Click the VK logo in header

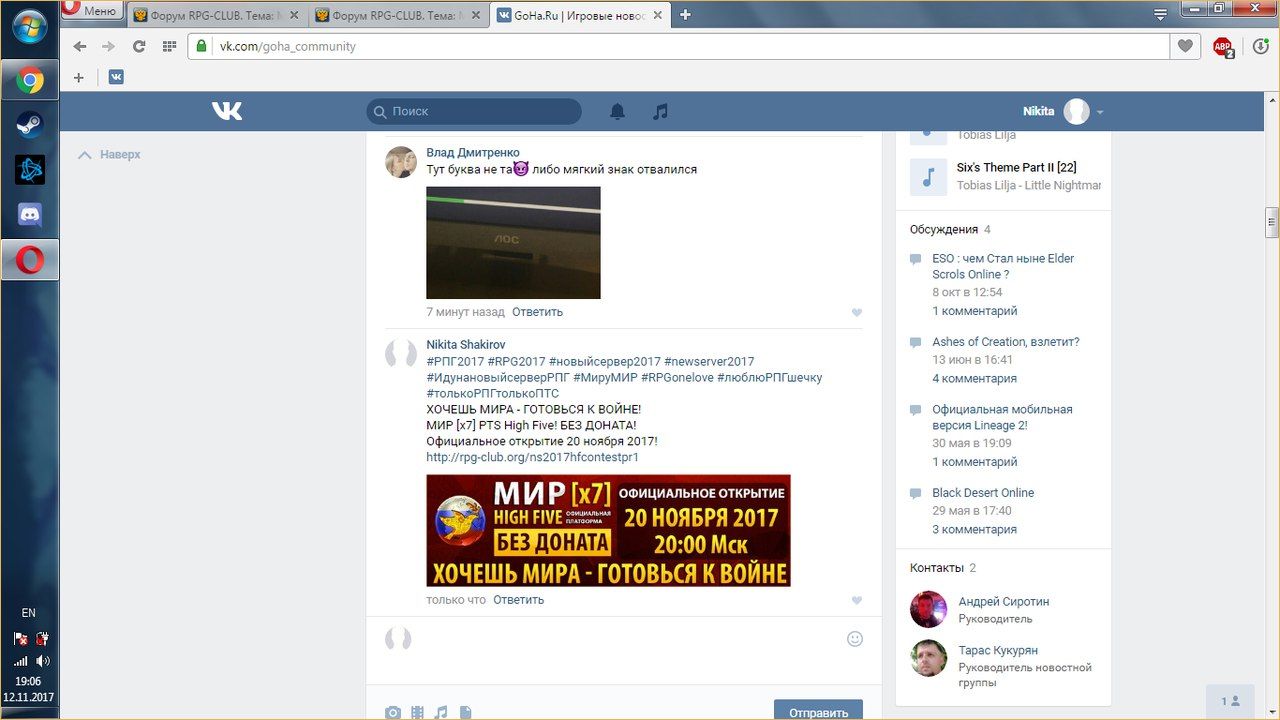click(x=227, y=112)
